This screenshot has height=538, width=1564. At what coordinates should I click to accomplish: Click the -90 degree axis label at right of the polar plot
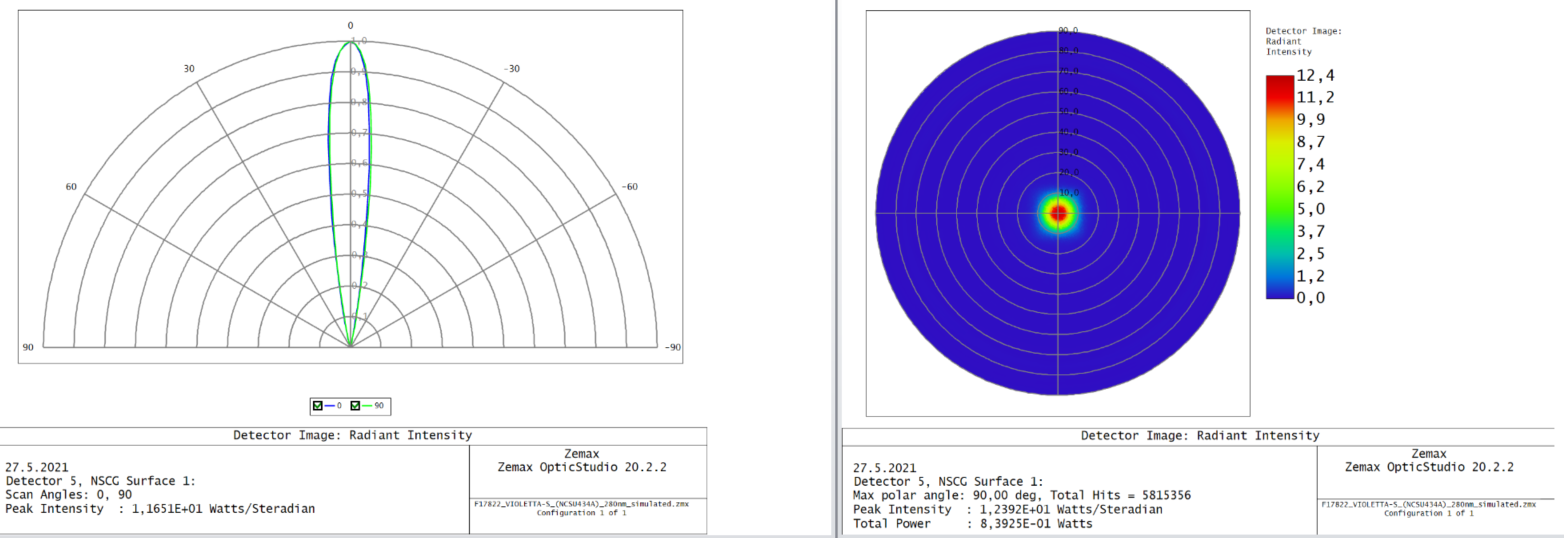click(x=673, y=347)
